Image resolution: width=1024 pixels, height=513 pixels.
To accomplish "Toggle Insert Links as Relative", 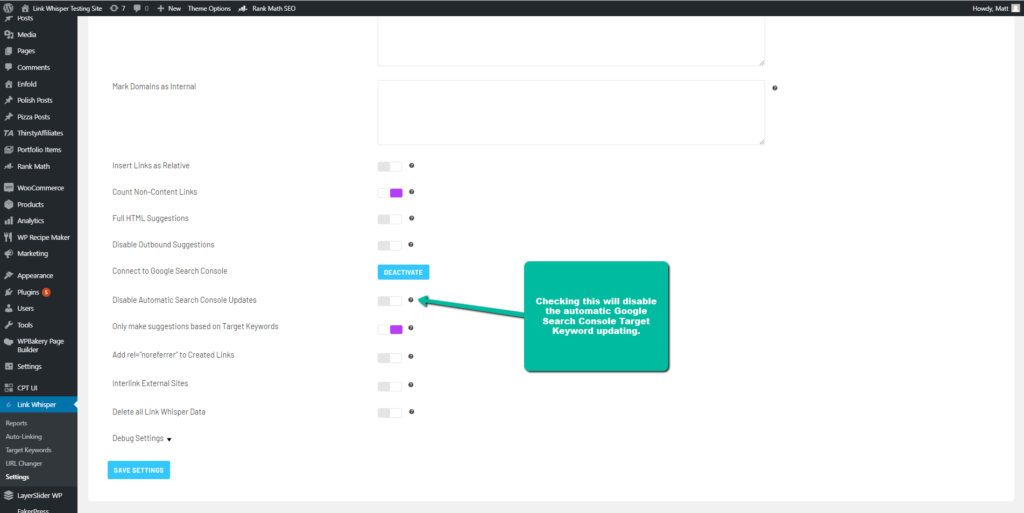I will click(390, 166).
